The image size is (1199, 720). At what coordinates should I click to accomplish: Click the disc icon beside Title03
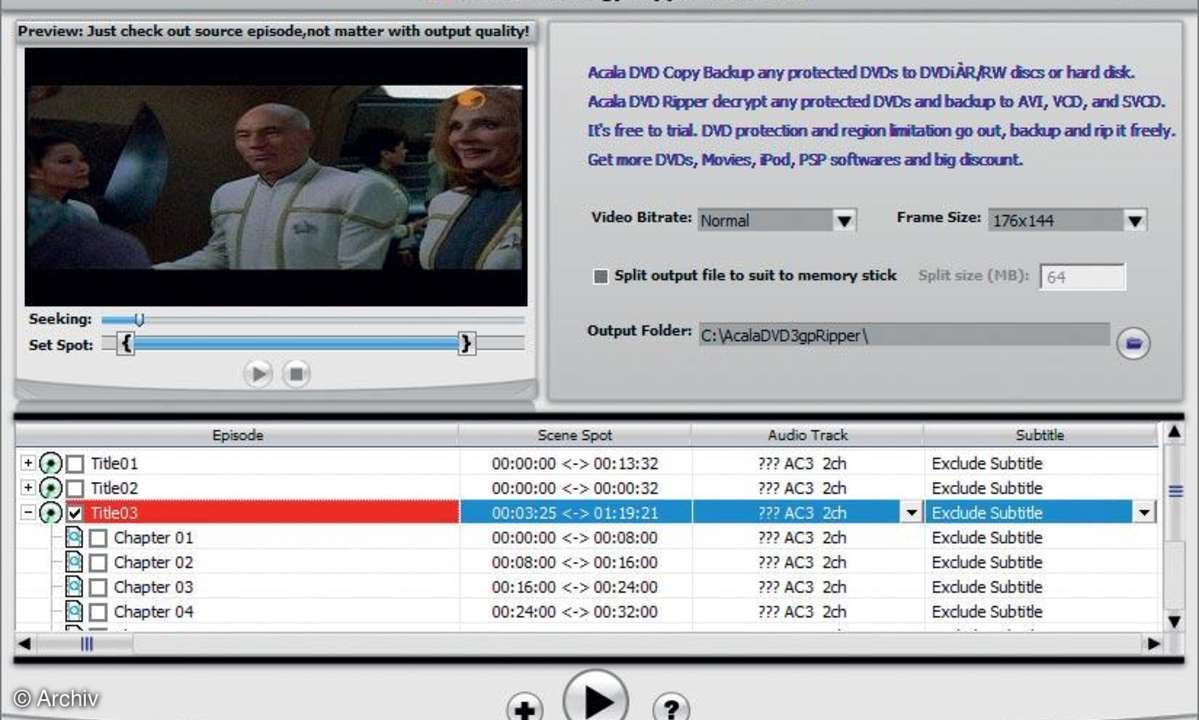pyautogui.click(x=50, y=512)
